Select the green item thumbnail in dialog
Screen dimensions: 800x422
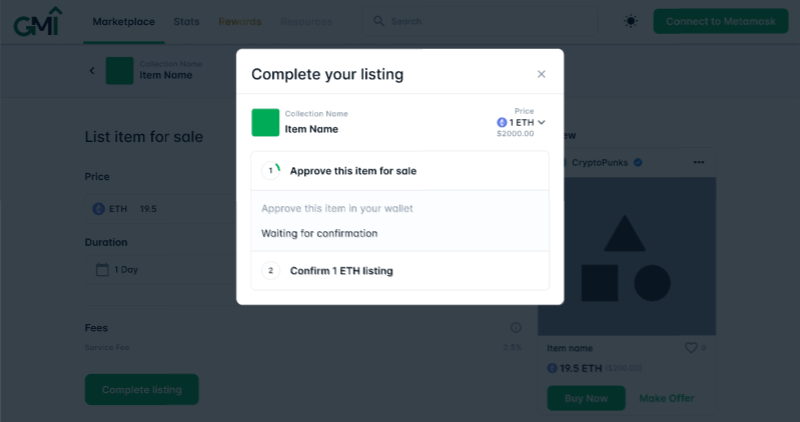tap(265, 122)
